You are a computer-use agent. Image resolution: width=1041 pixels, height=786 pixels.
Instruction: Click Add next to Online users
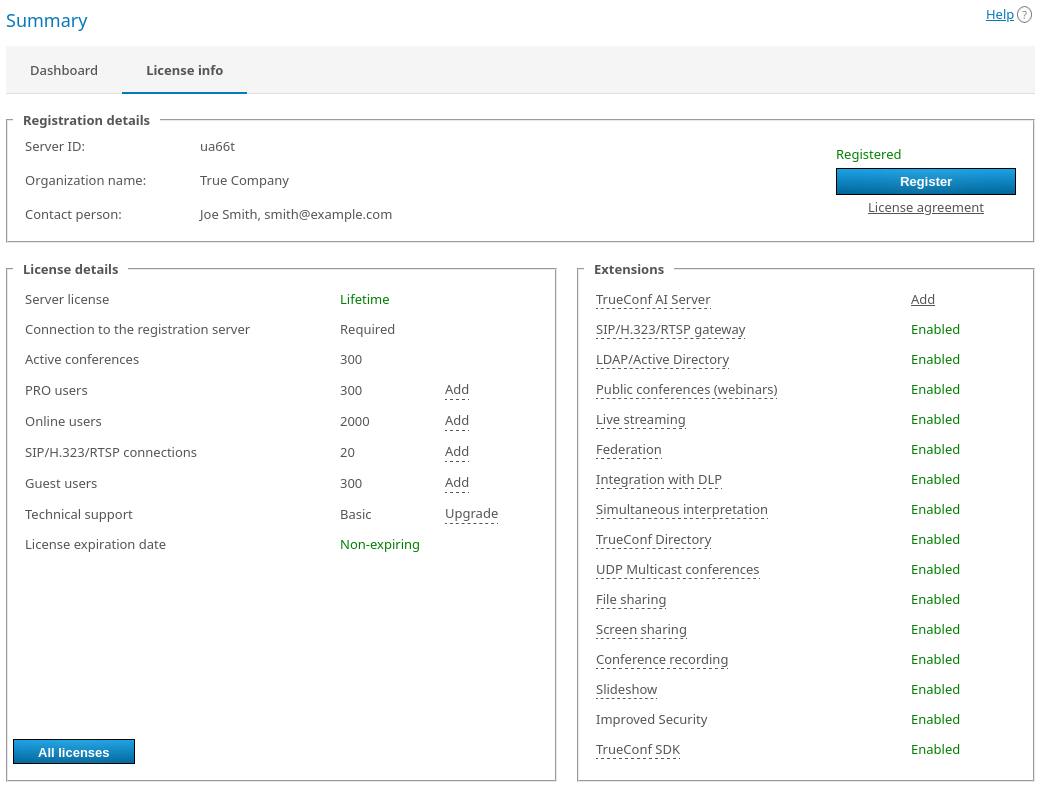456,421
